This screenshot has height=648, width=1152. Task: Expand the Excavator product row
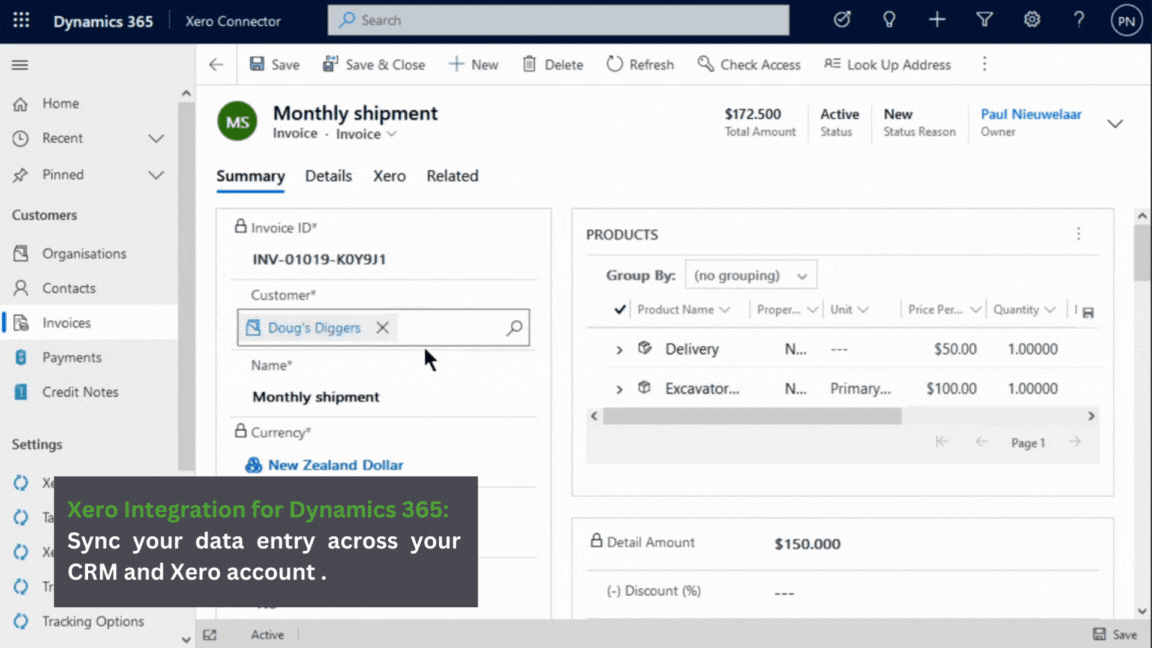click(x=619, y=389)
